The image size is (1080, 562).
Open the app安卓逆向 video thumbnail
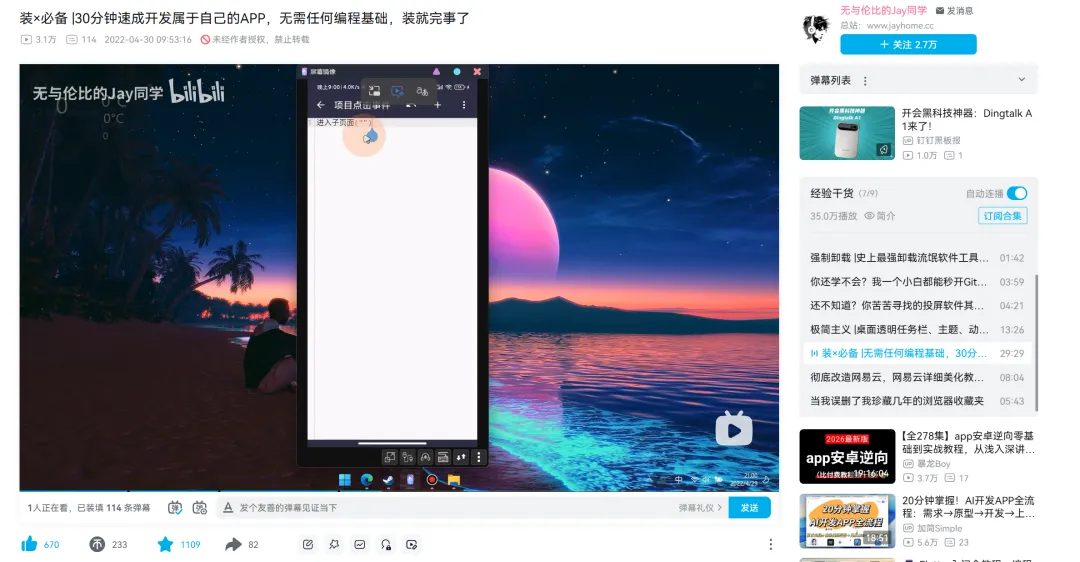click(x=847, y=456)
